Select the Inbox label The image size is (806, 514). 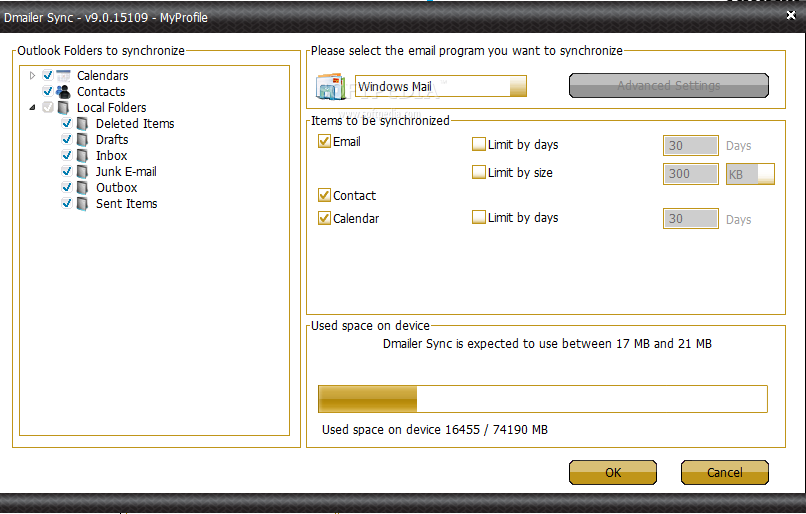tap(112, 155)
